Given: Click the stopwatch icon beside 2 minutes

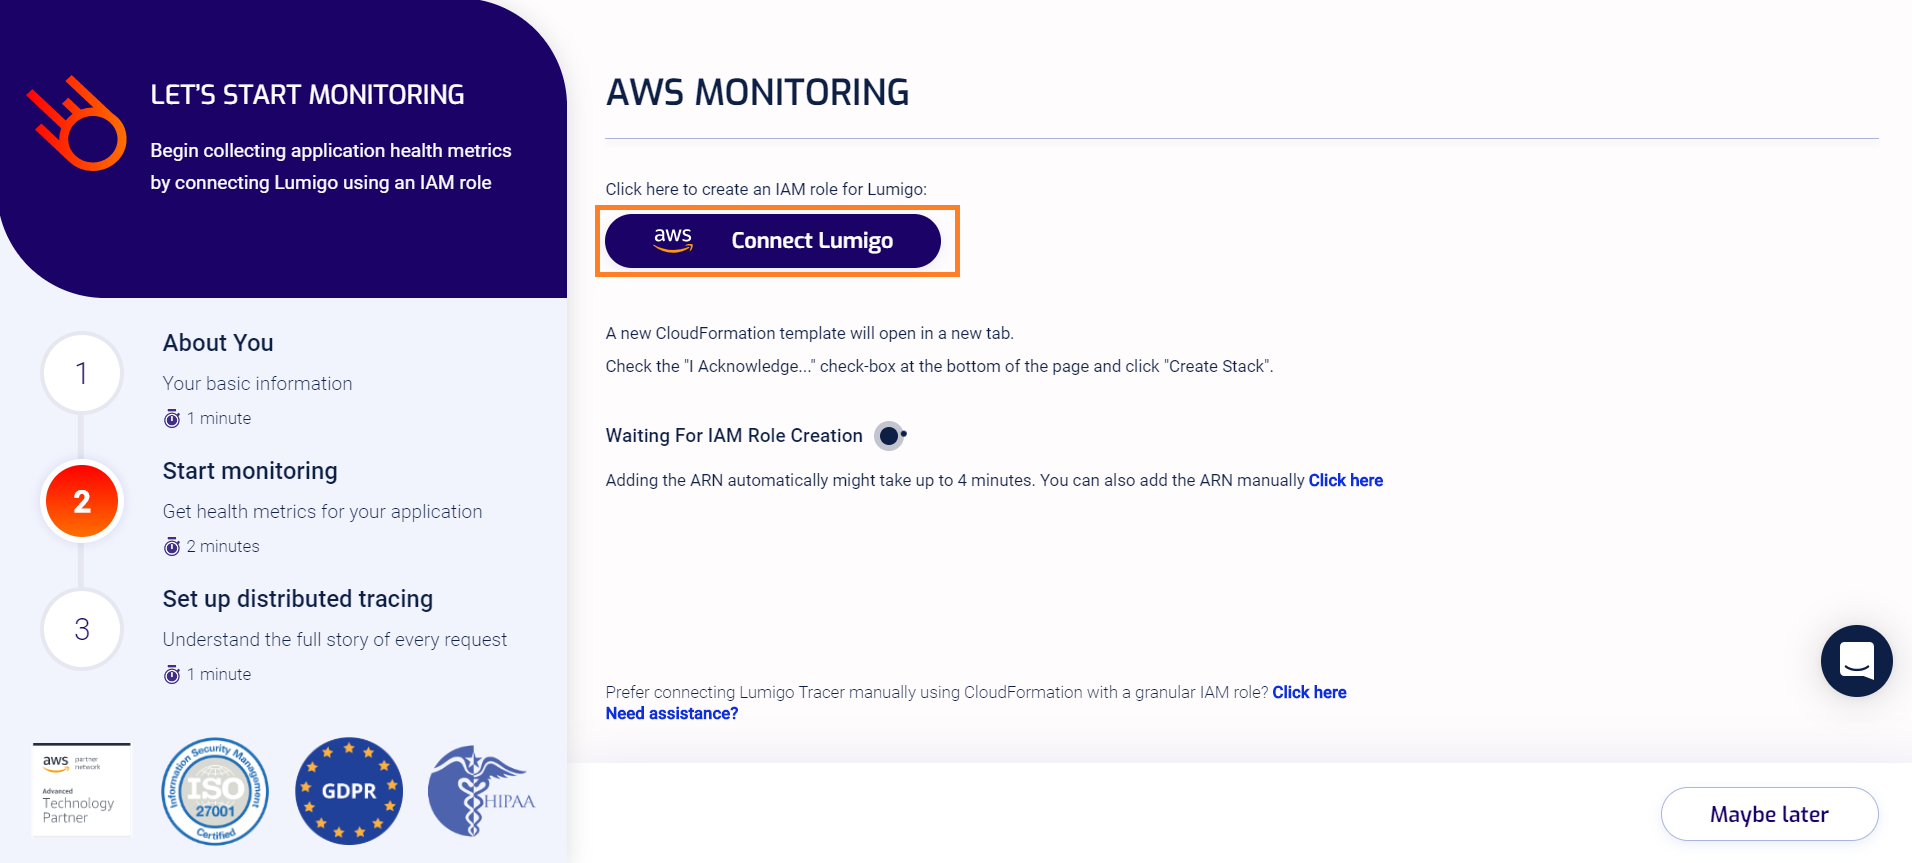Looking at the screenshot, I should [x=172, y=547].
